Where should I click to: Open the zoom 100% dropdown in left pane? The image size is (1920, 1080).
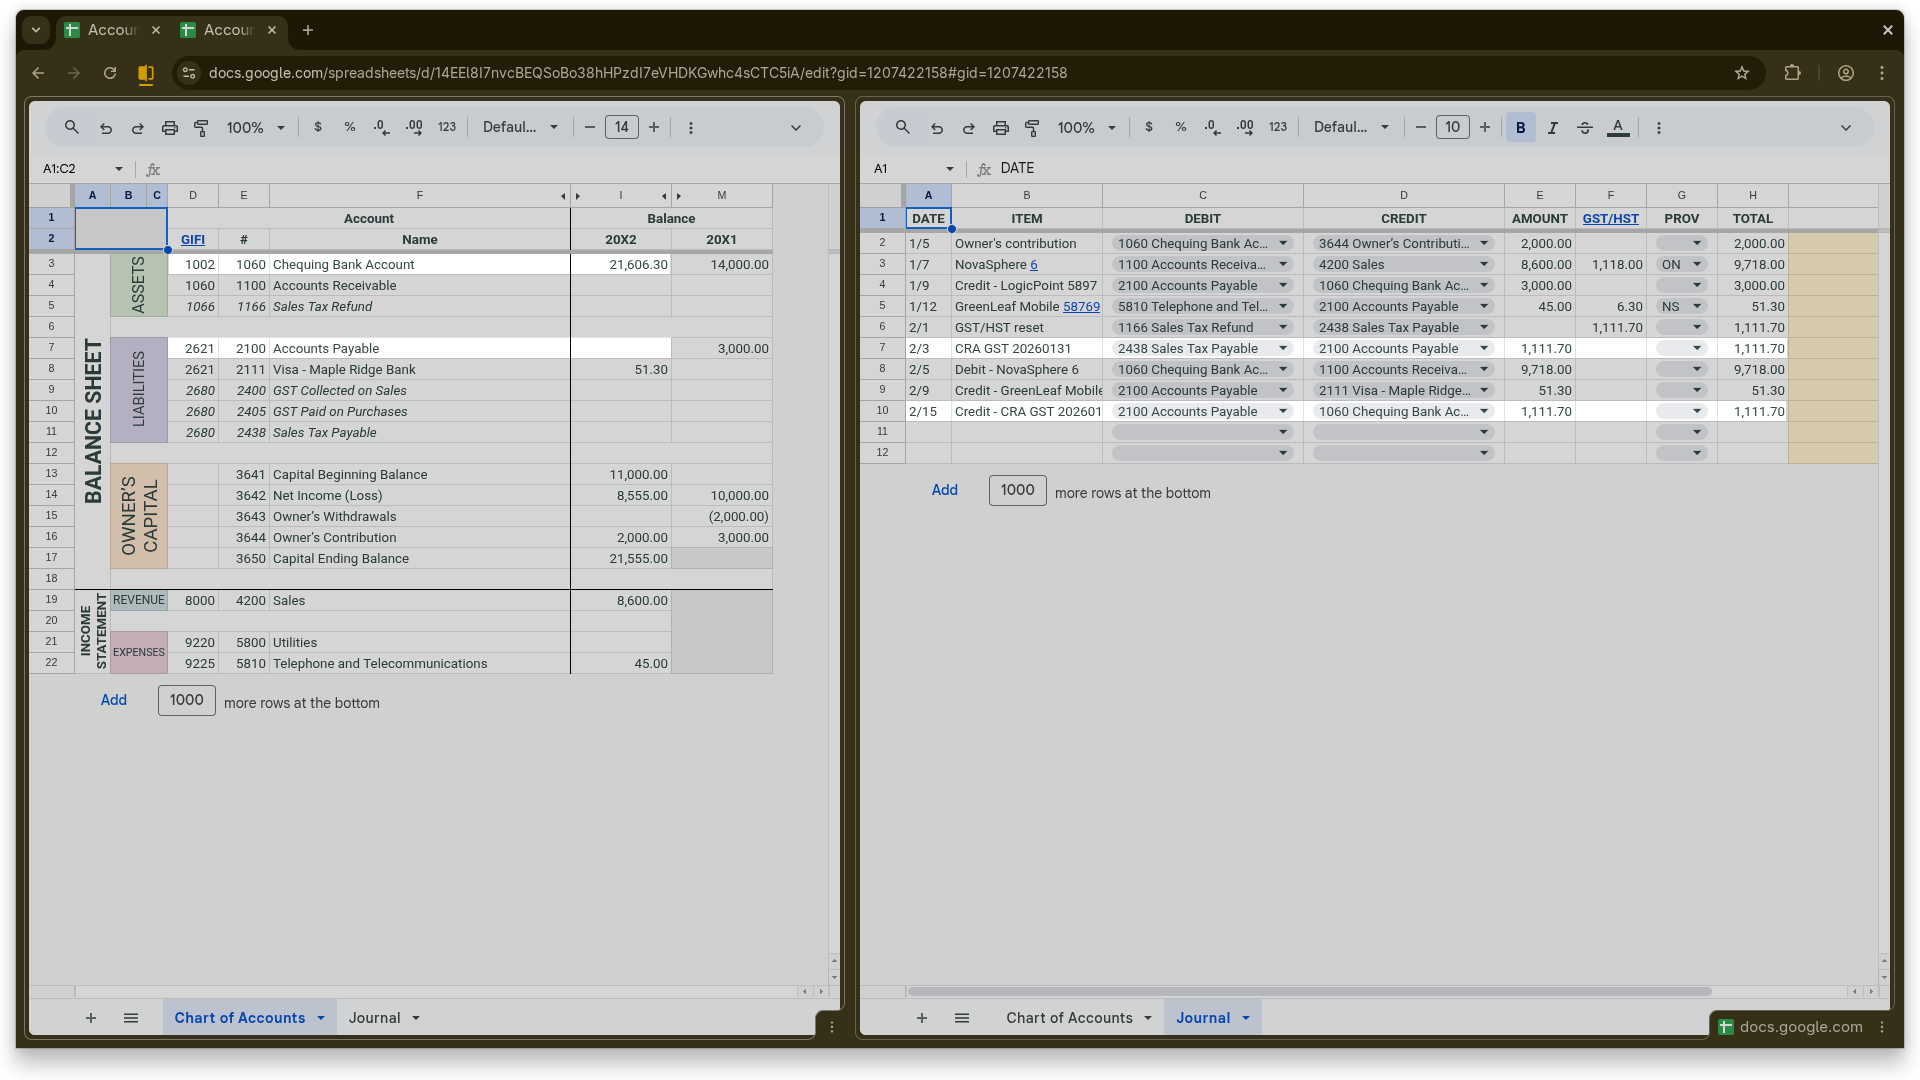tap(255, 128)
